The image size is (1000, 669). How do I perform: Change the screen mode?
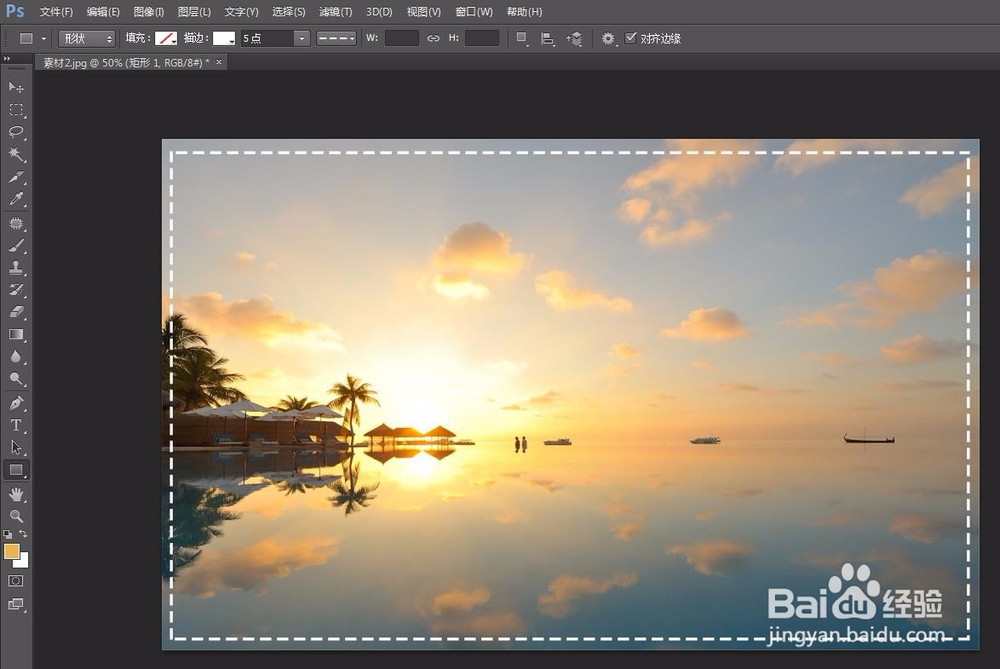click(16, 604)
